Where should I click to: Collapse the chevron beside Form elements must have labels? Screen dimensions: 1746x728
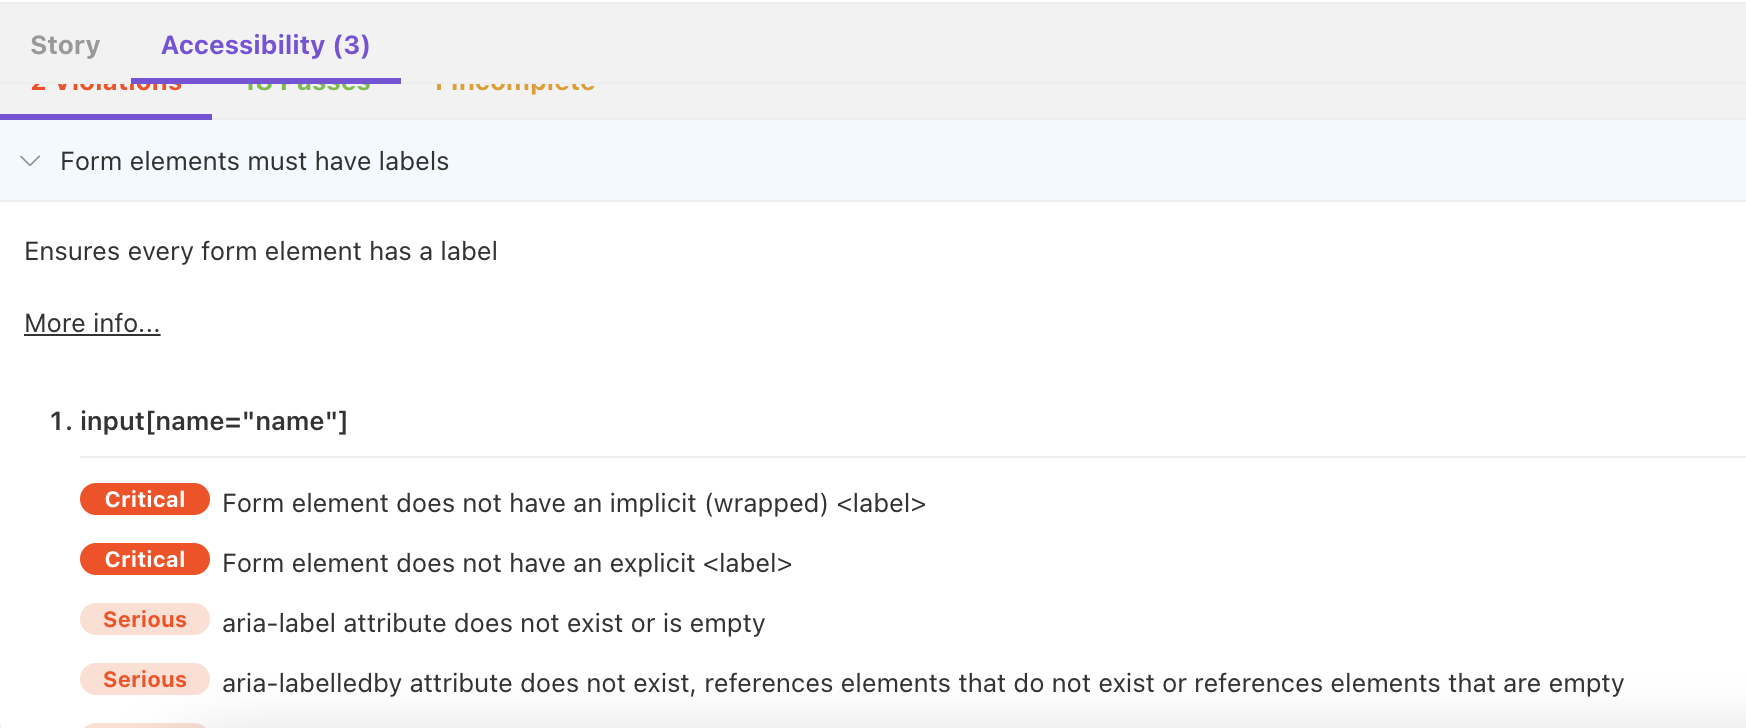coord(31,161)
